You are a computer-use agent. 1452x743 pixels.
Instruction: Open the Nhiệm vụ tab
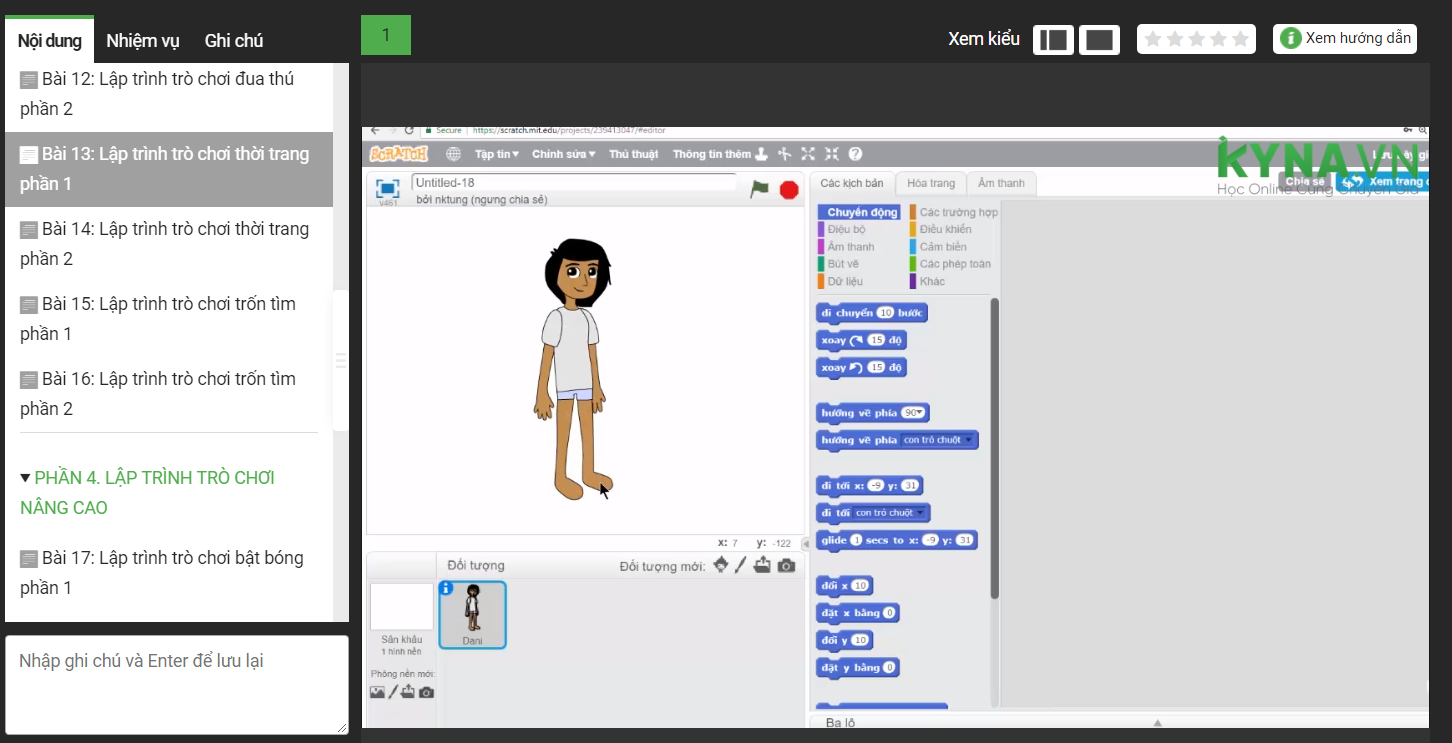pos(143,41)
